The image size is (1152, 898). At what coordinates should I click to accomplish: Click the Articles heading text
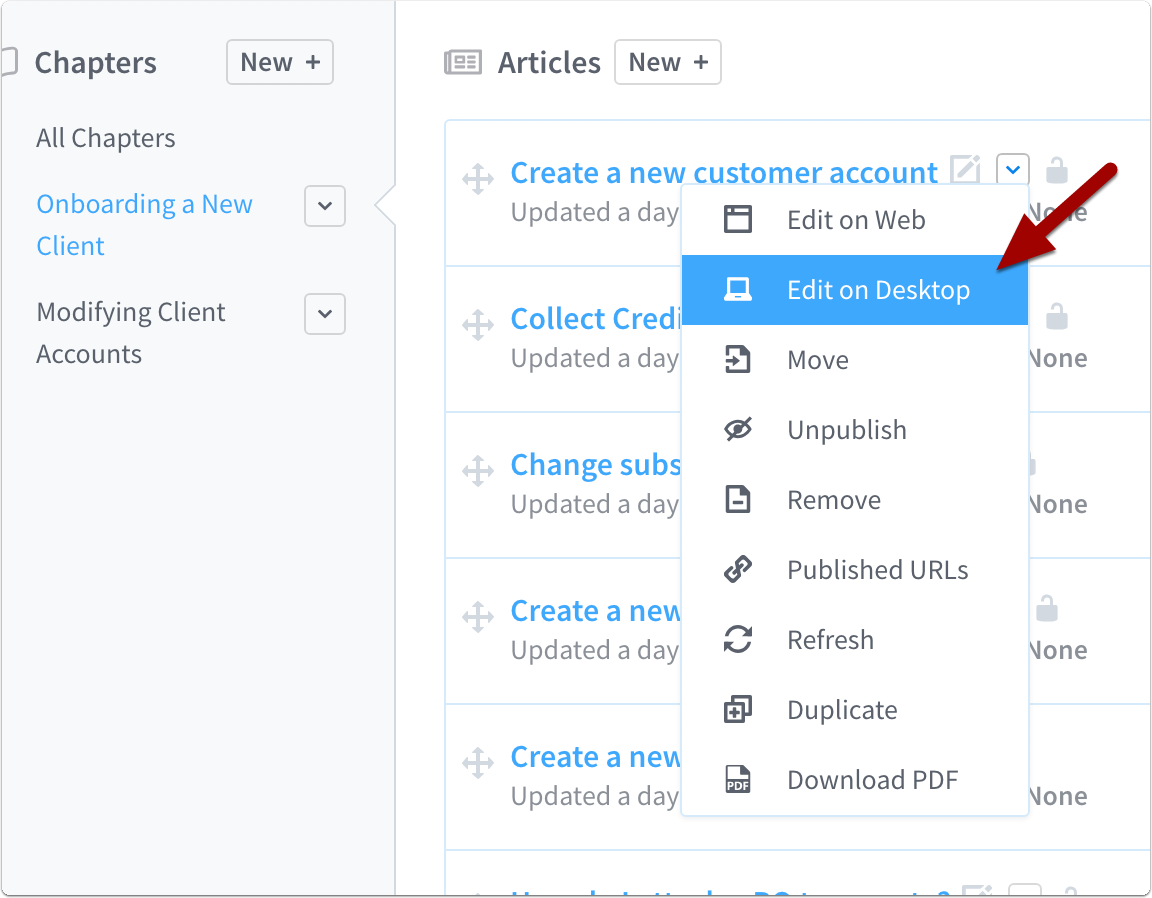click(549, 62)
